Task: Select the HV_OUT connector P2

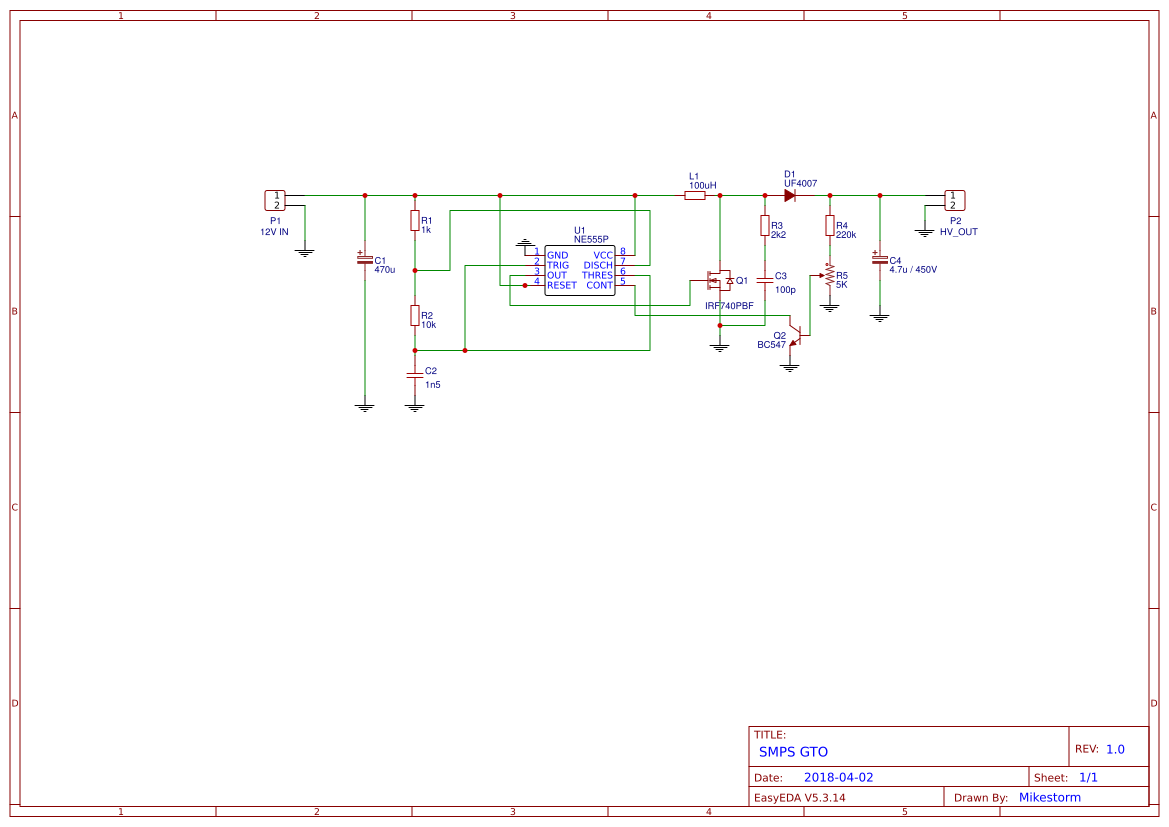Action: pos(955,200)
